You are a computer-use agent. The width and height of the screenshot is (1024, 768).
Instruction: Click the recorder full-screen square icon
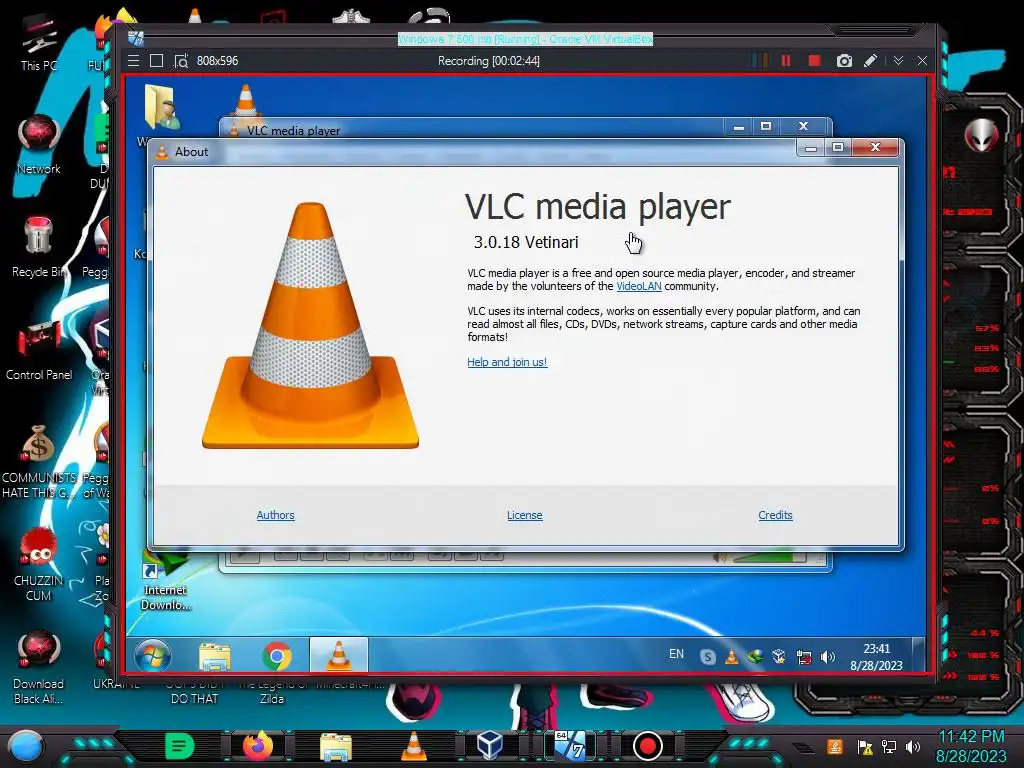coord(156,61)
